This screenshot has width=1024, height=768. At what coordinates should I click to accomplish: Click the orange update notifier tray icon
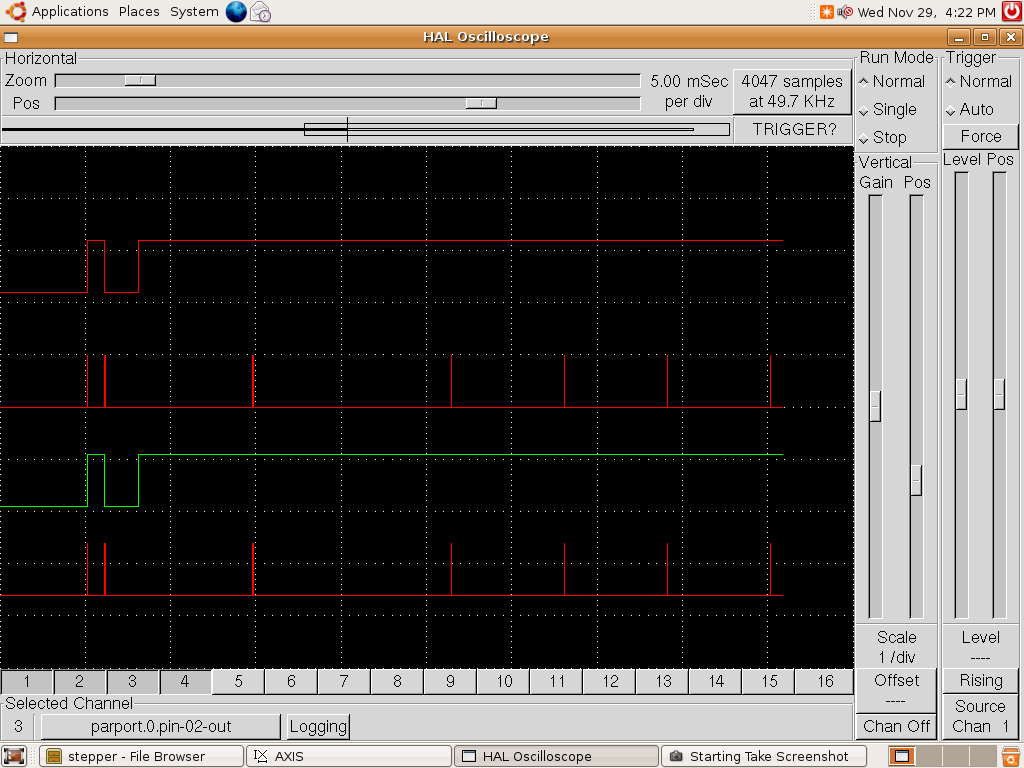click(827, 12)
